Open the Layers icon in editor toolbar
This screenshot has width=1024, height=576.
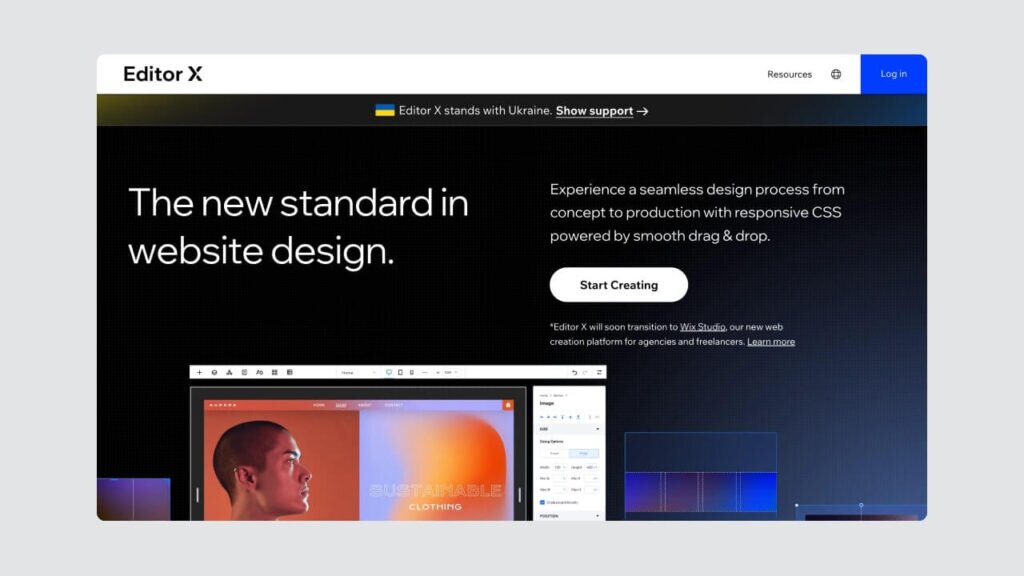(214, 372)
